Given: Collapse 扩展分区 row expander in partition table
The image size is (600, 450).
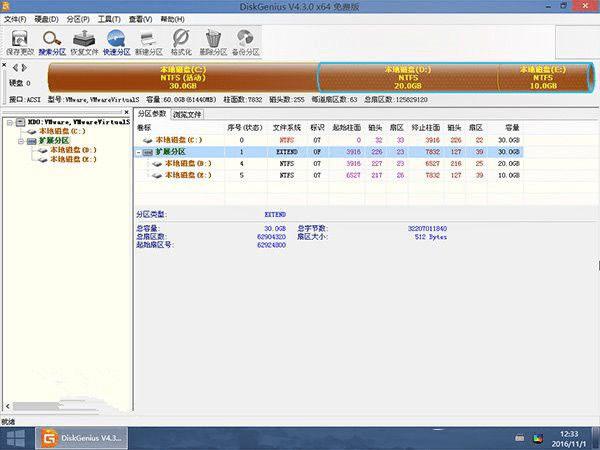Looking at the screenshot, I should point(139,152).
